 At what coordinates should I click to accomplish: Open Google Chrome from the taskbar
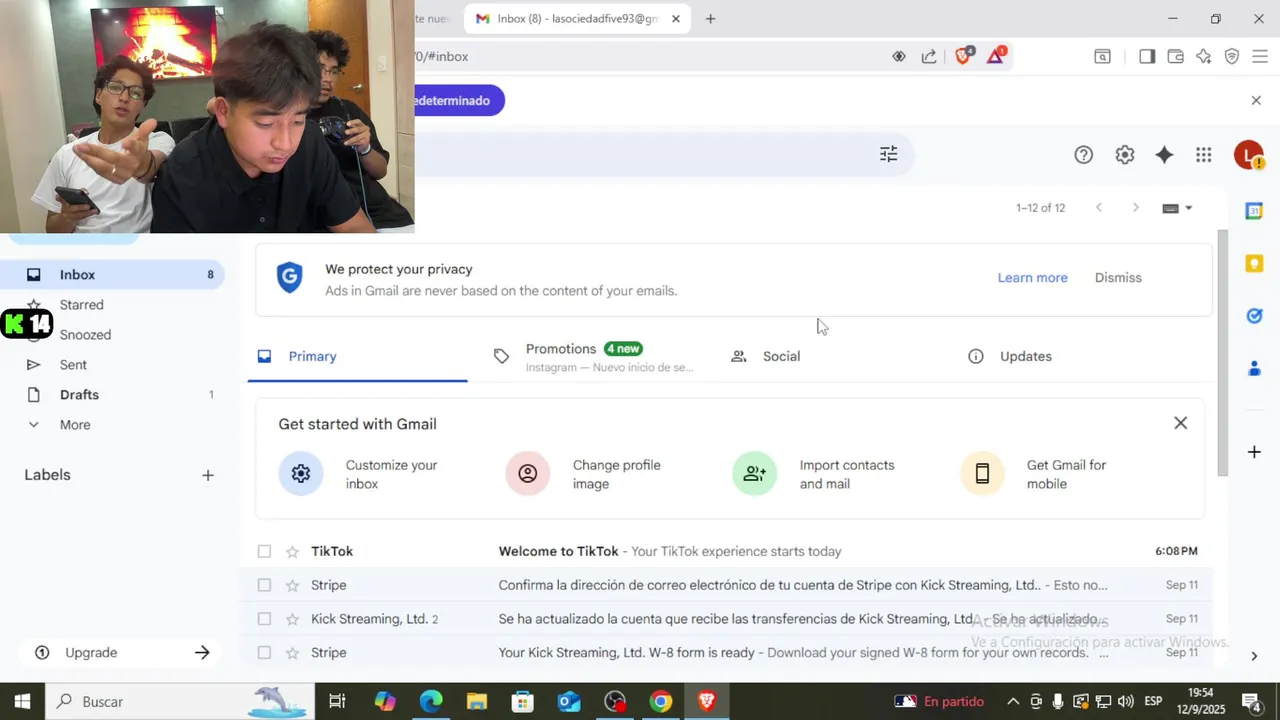[660, 702]
